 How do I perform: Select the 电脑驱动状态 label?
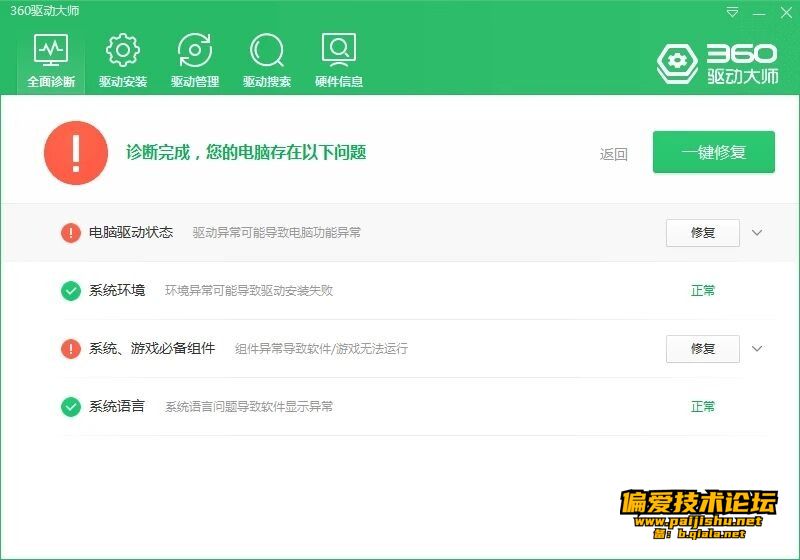(x=131, y=233)
